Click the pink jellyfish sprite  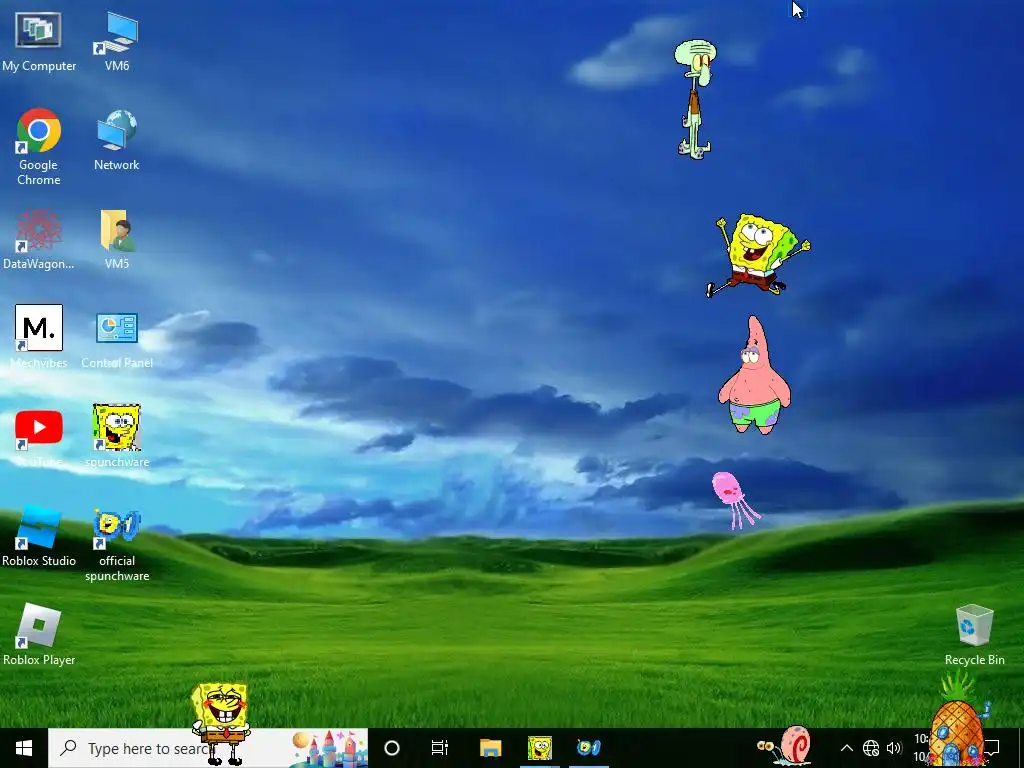coord(735,500)
